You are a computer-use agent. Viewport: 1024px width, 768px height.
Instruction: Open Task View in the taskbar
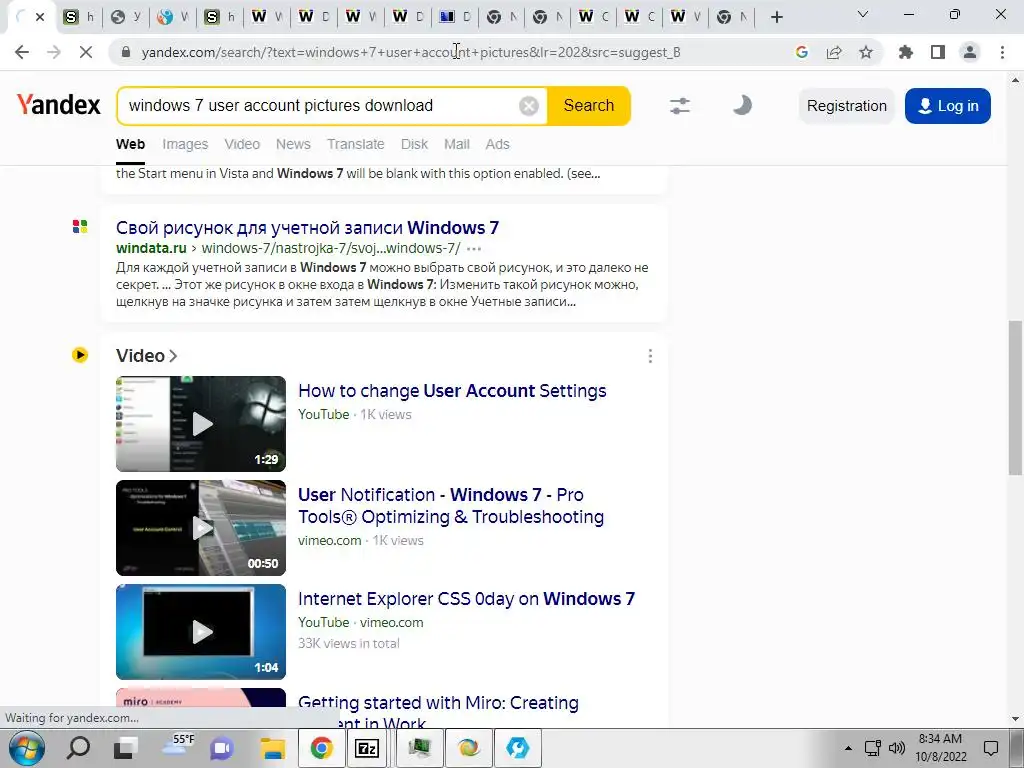125,748
